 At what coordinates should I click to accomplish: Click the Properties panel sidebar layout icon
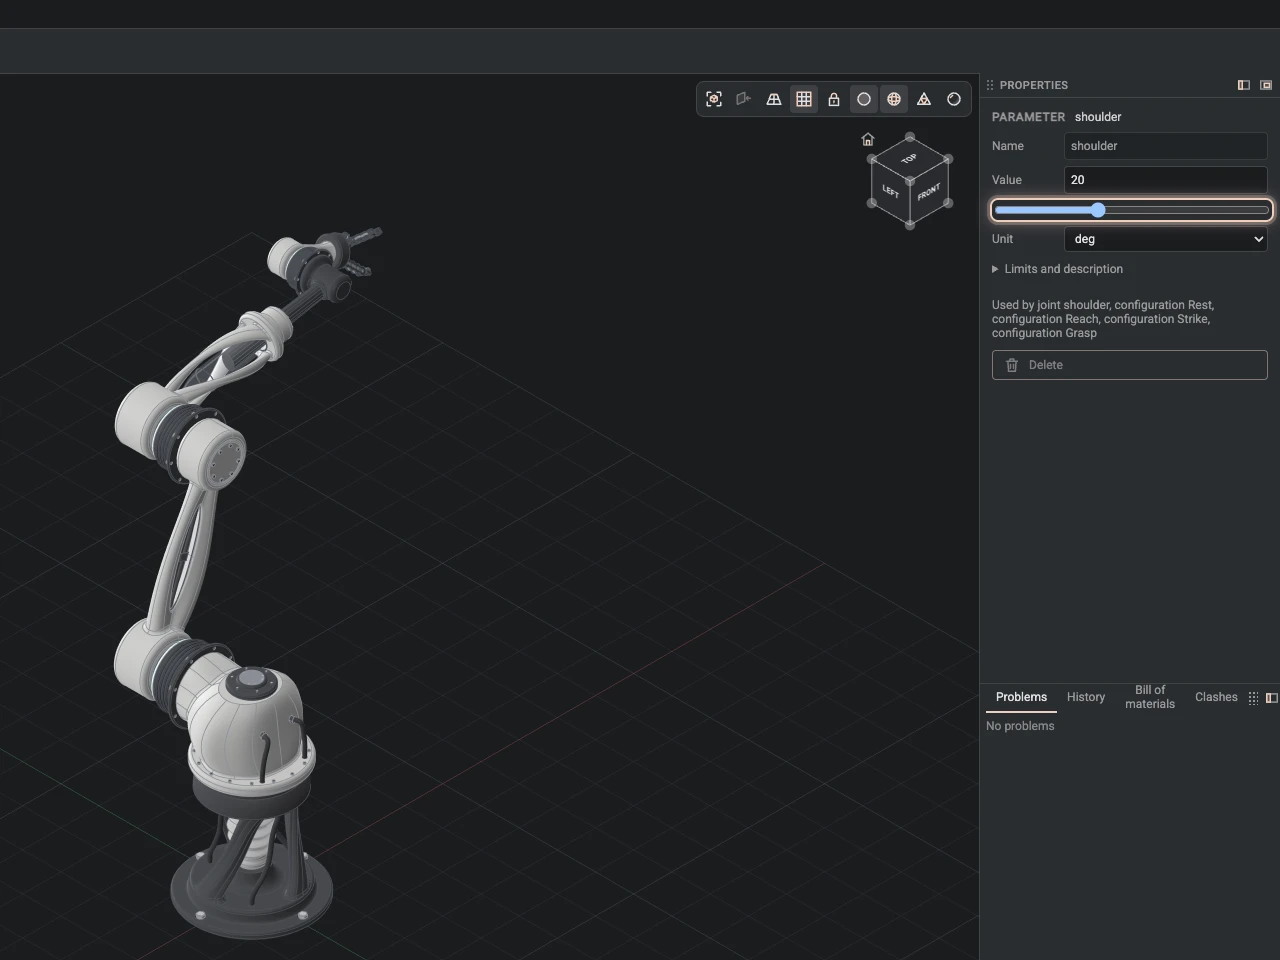click(1244, 85)
